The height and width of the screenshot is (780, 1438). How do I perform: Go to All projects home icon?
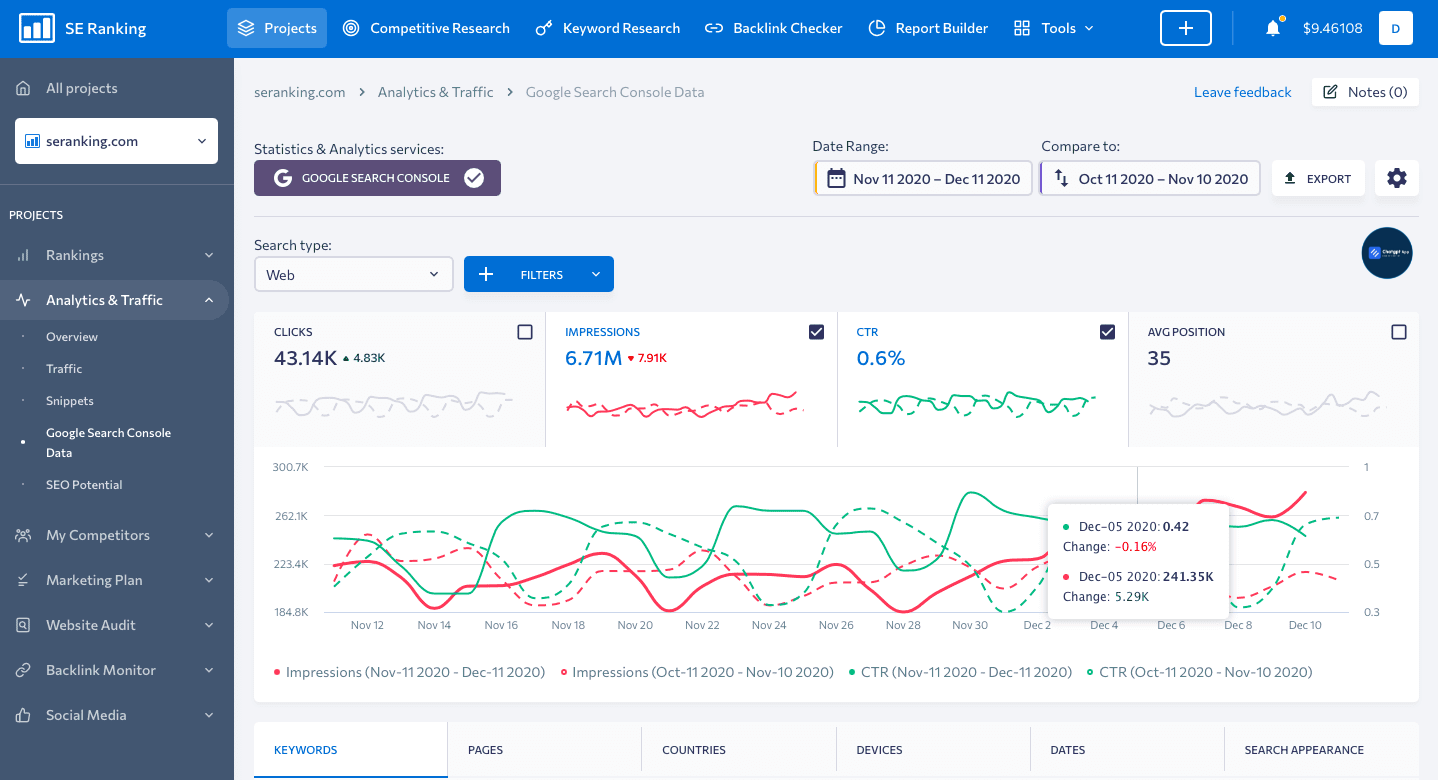pos(23,88)
